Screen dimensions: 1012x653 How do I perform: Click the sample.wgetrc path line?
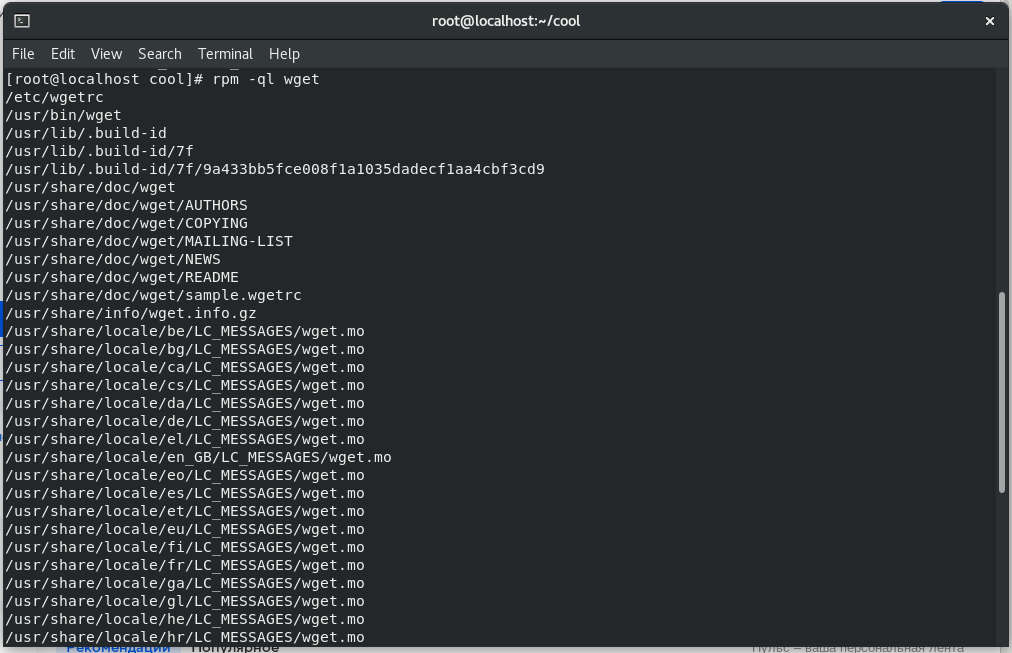coord(154,296)
